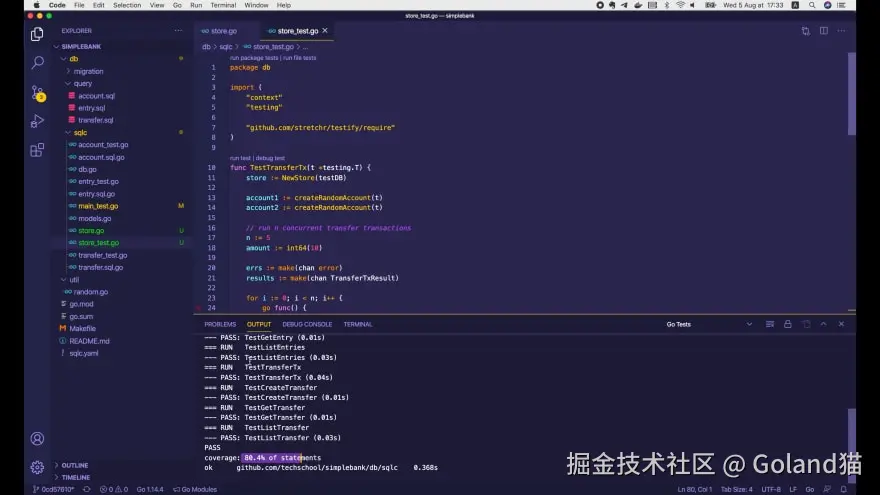The width and height of the screenshot is (880, 495).
Task: Open the Search view in activity bar
Action: (x=37, y=62)
